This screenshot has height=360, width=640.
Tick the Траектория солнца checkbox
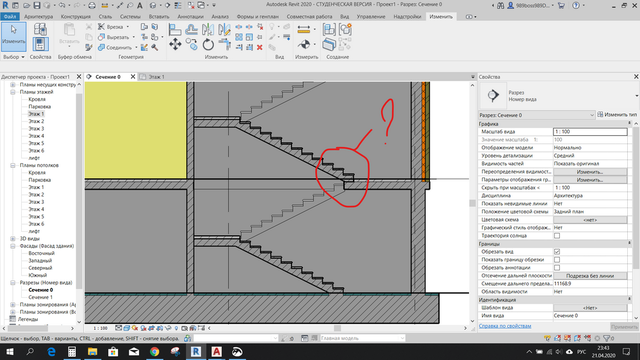click(557, 236)
